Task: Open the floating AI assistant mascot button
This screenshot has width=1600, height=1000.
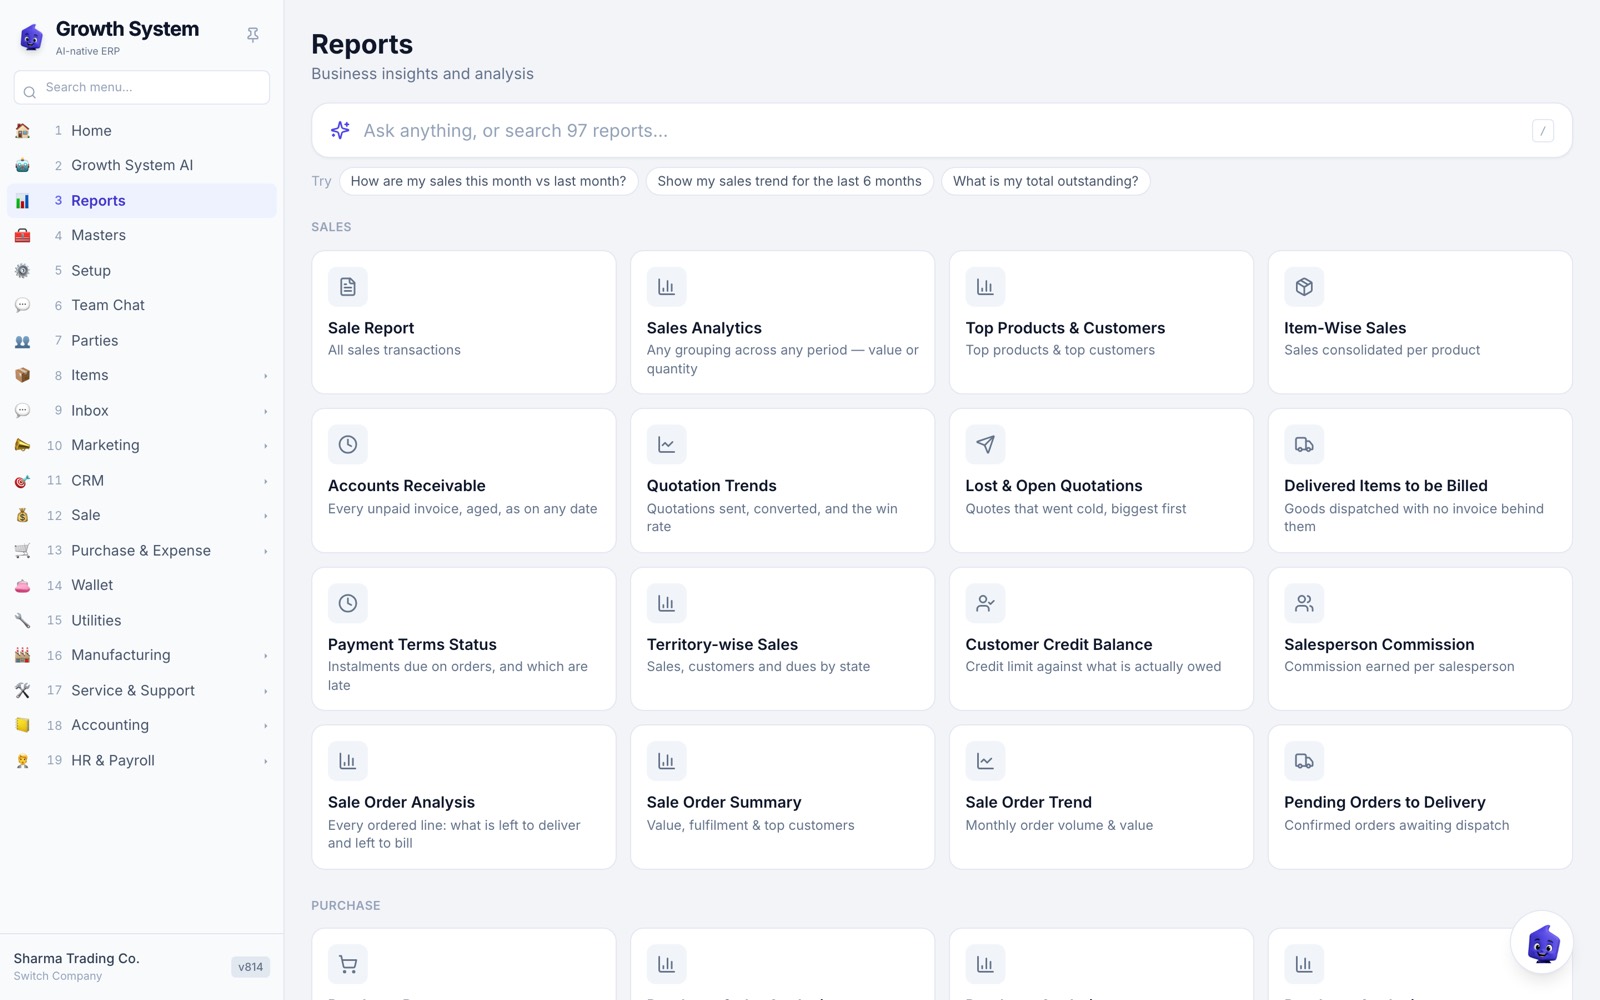Action: coord(1542,942)
